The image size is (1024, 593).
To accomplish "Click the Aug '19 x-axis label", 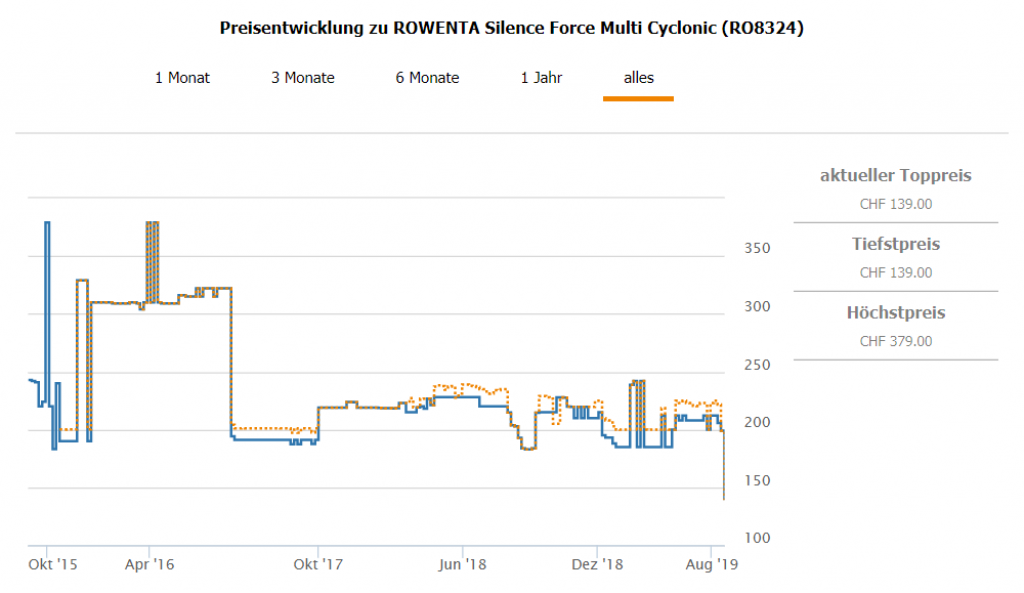I will [713, 565].
